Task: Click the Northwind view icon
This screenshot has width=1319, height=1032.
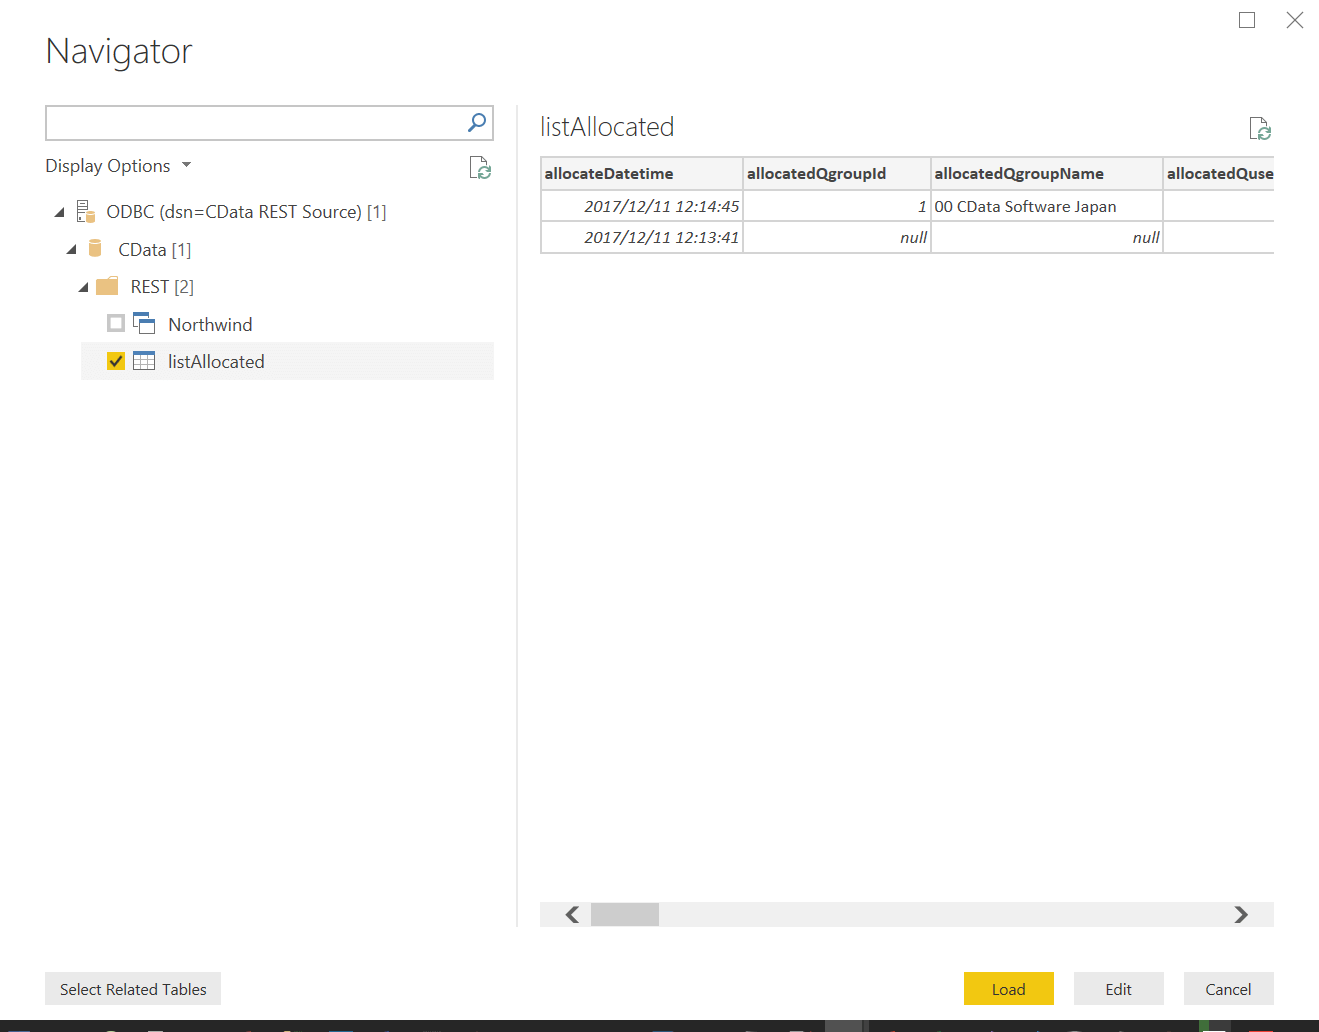Action: pyautogui.click(x=144, y=324)
